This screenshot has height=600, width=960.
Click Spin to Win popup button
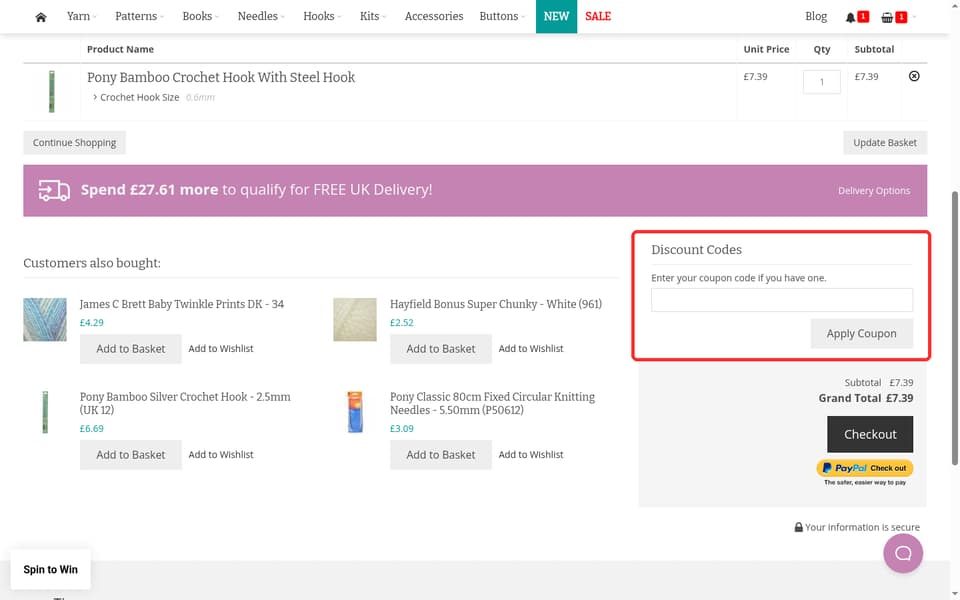pos(51,569)
